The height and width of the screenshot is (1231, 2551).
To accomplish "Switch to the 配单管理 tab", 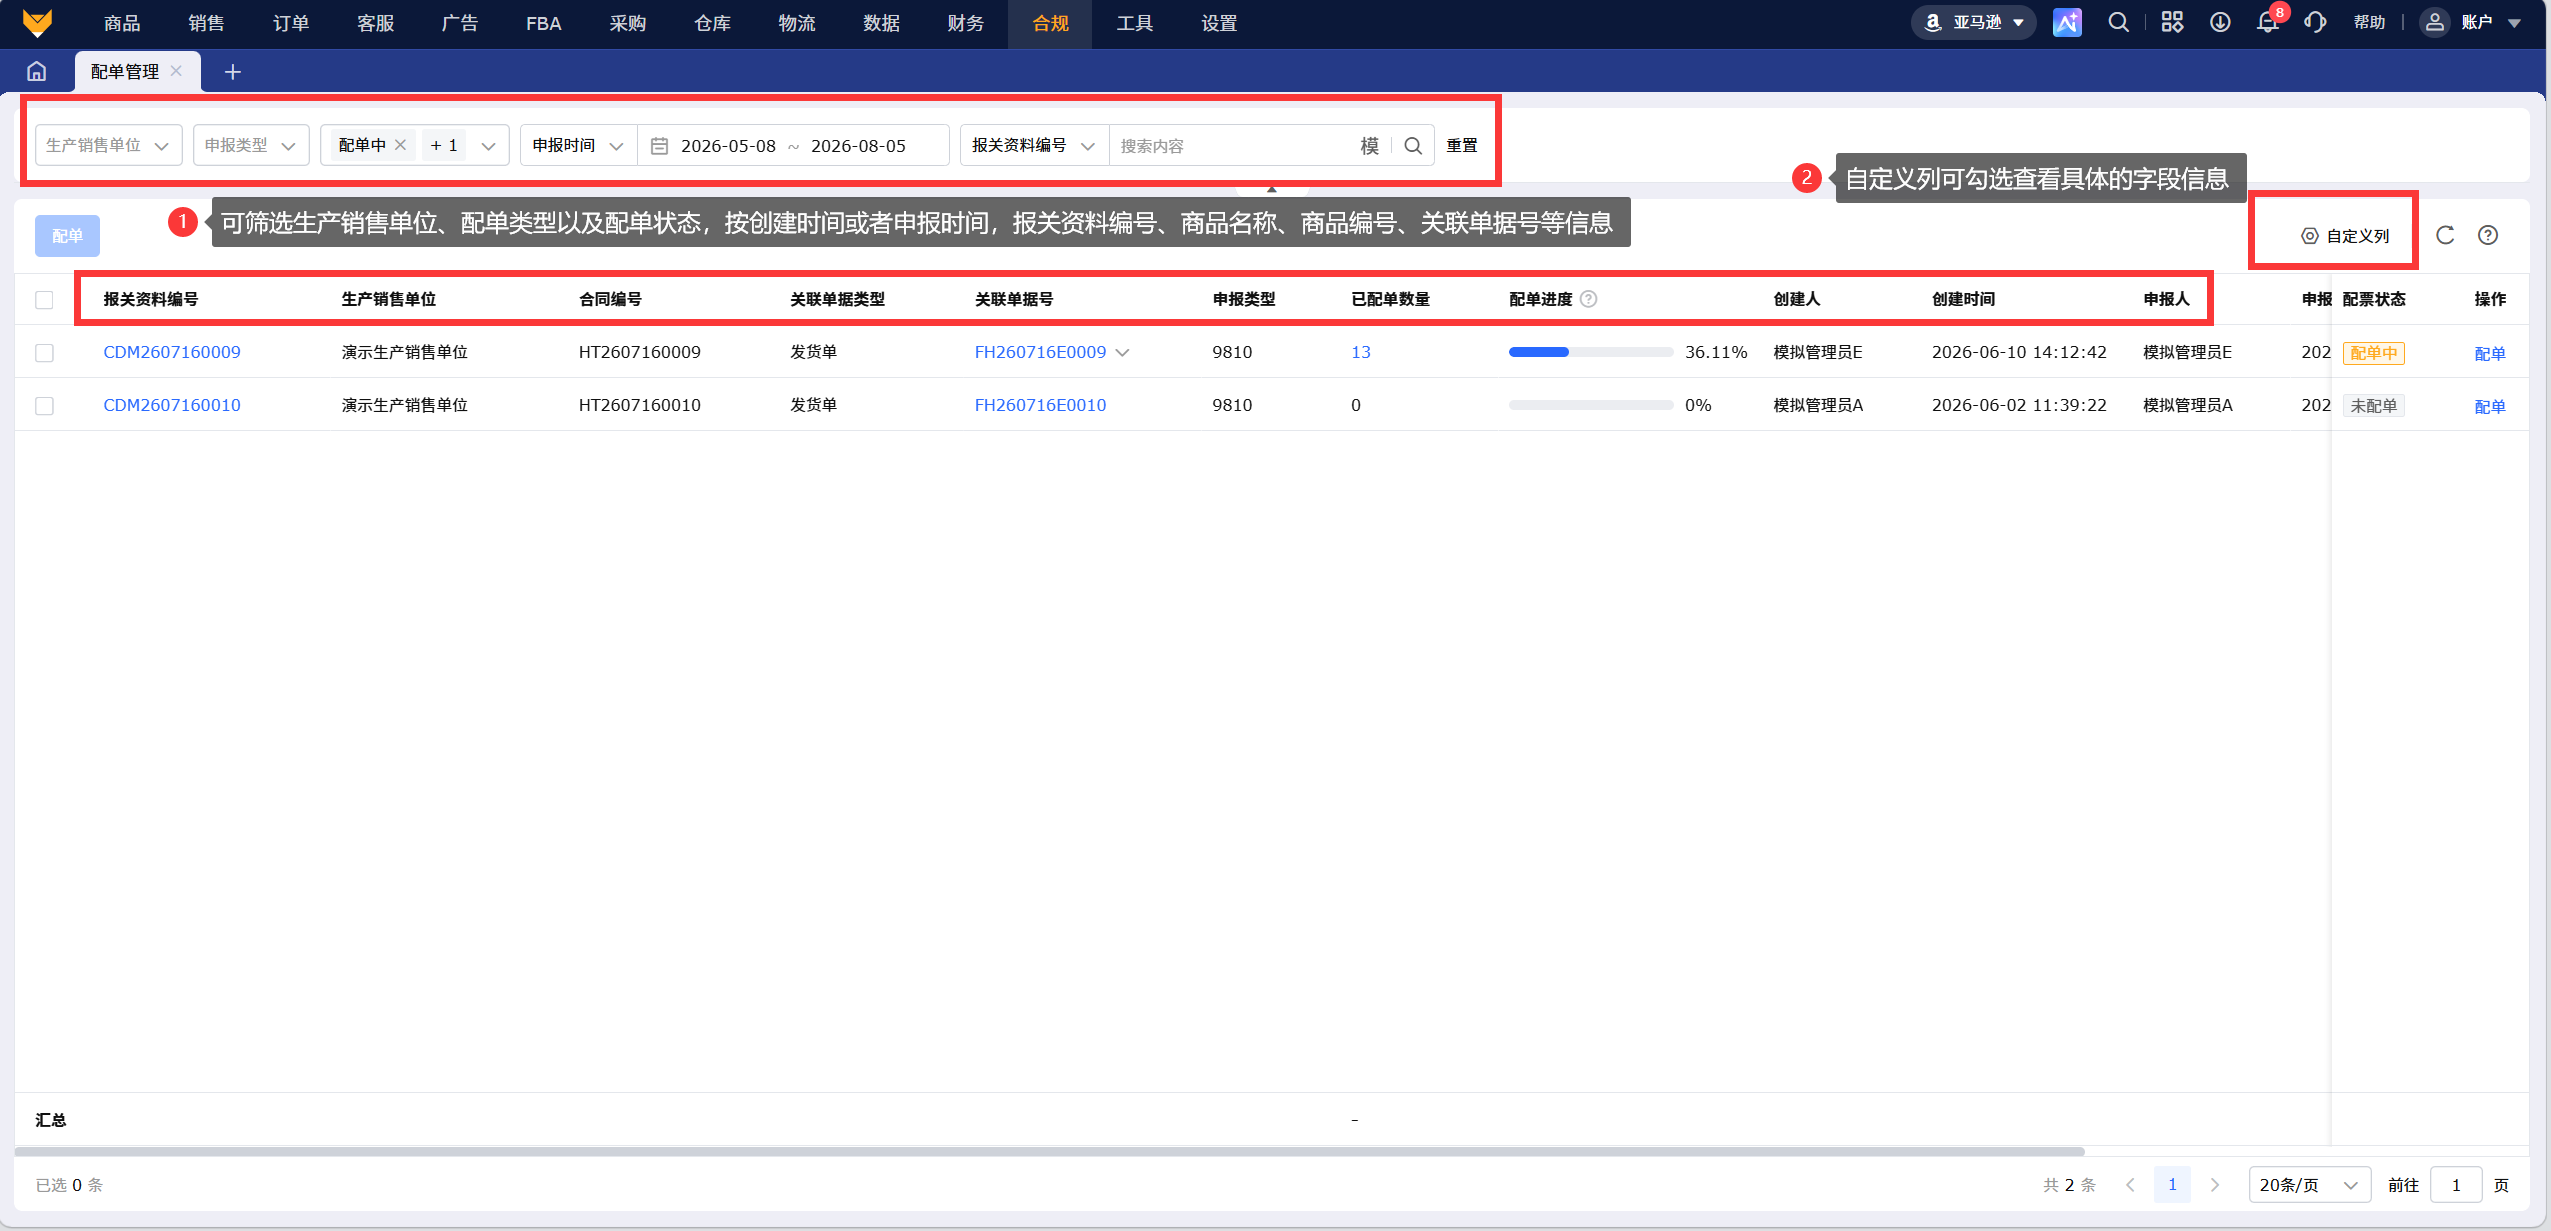I will coord(125,71).
